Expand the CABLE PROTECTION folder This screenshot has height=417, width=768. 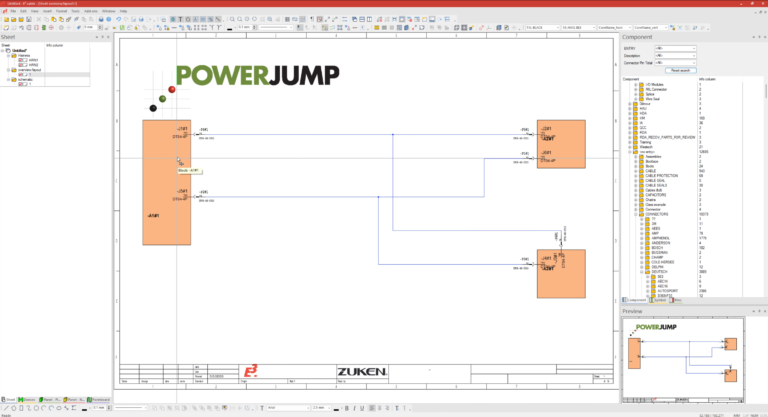coord(636,176)
